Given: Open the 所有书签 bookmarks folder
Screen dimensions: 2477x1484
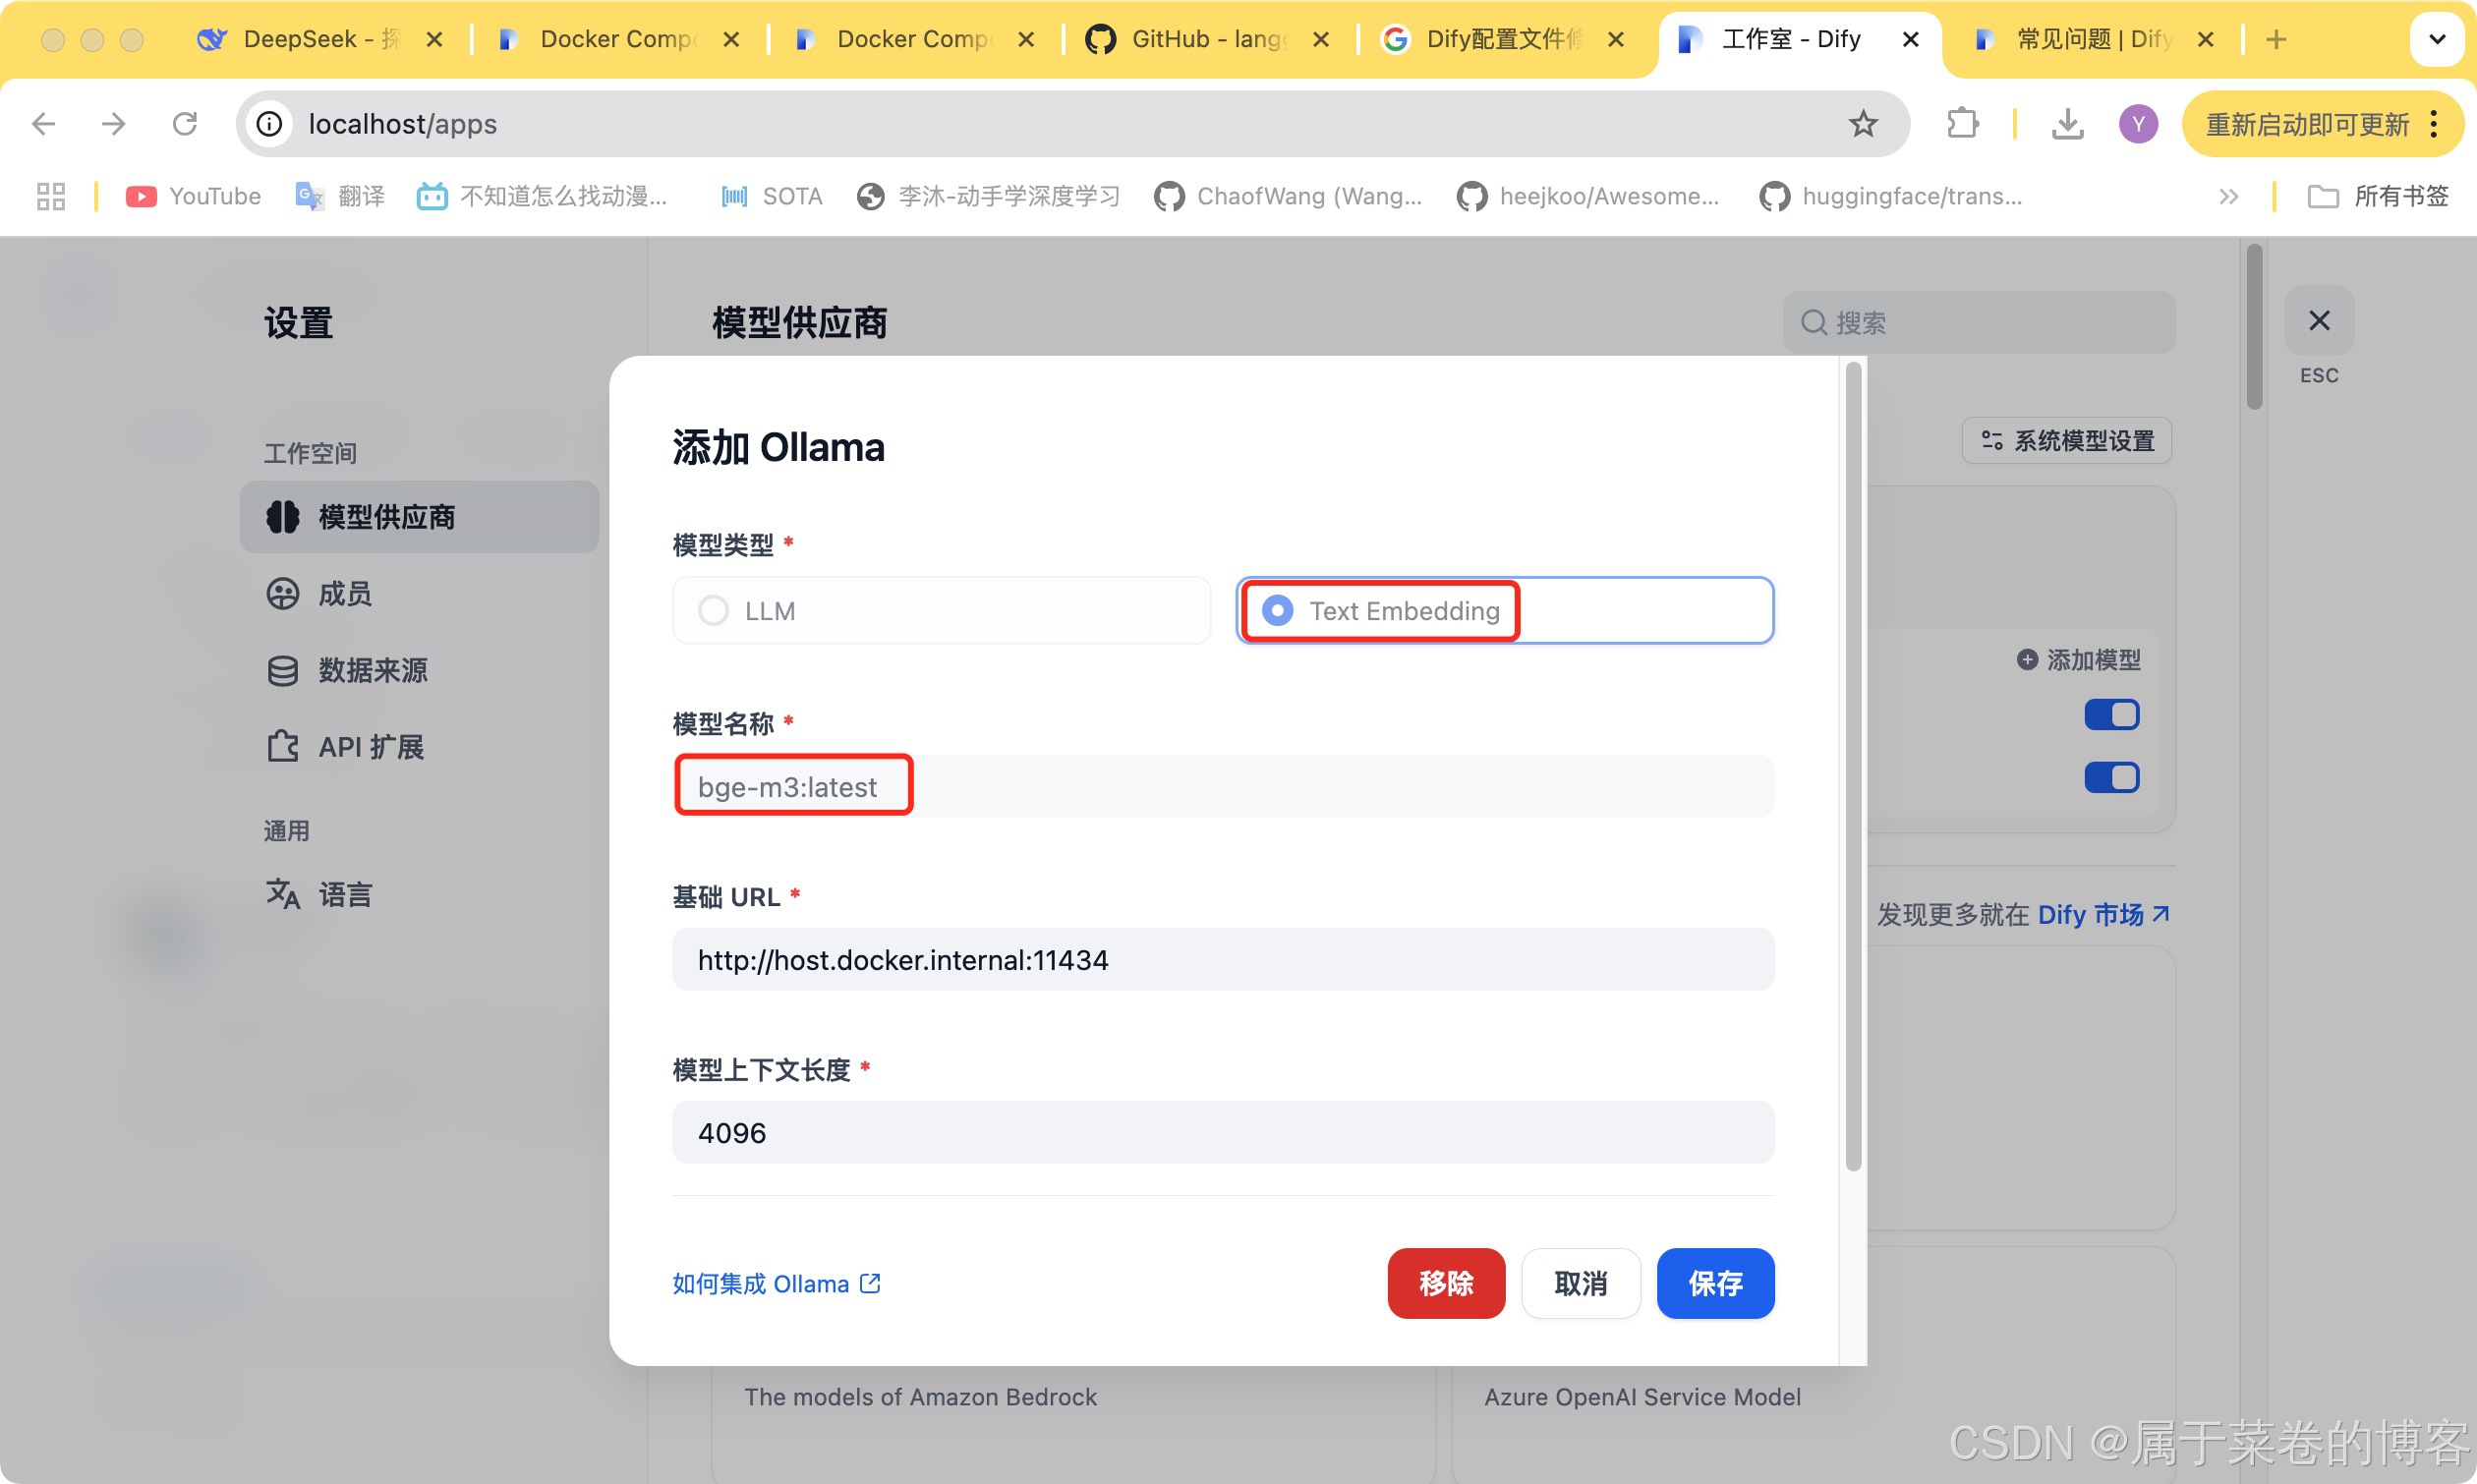Looking at the screenshot, I should point(2378,196).
